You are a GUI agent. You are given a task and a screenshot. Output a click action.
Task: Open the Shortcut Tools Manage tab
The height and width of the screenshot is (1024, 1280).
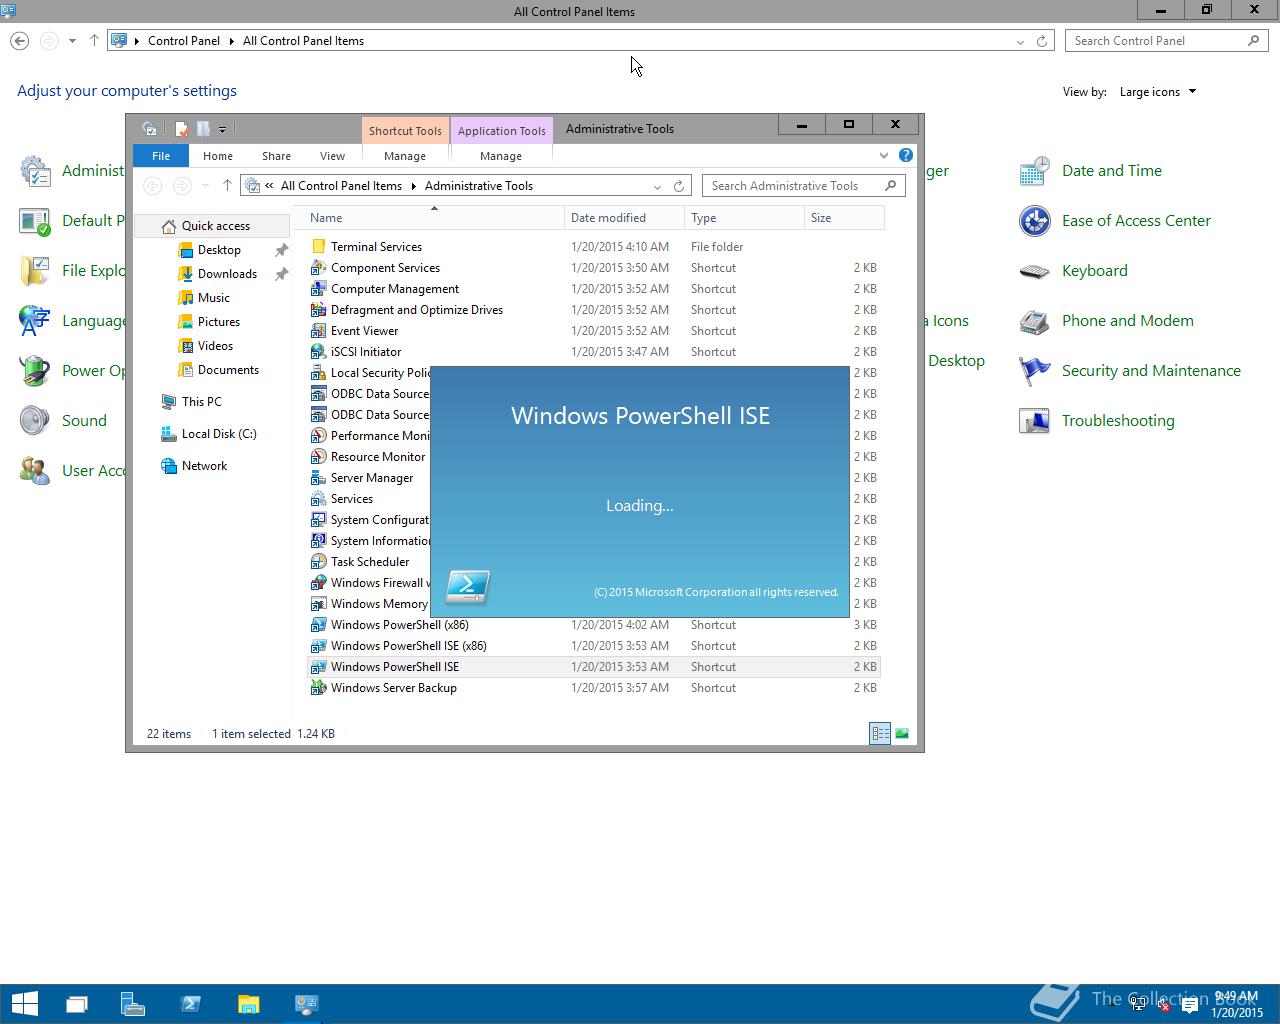pyautogui.click(x=405, y=156)
